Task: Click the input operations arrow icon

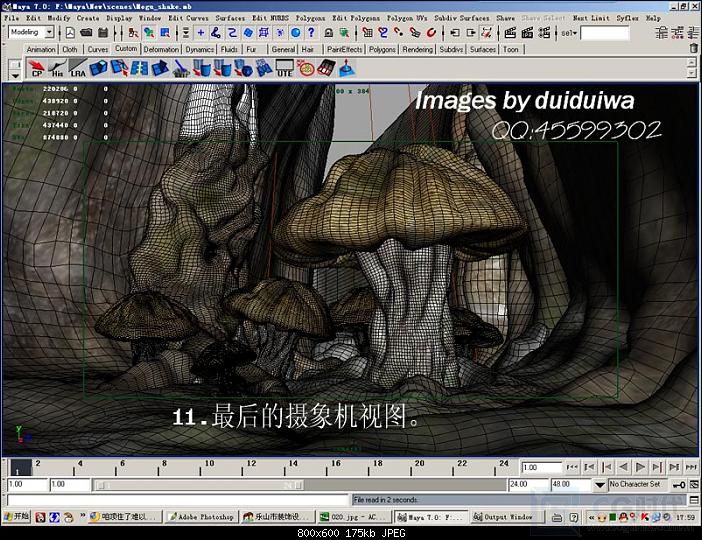Action: [455, 33]
